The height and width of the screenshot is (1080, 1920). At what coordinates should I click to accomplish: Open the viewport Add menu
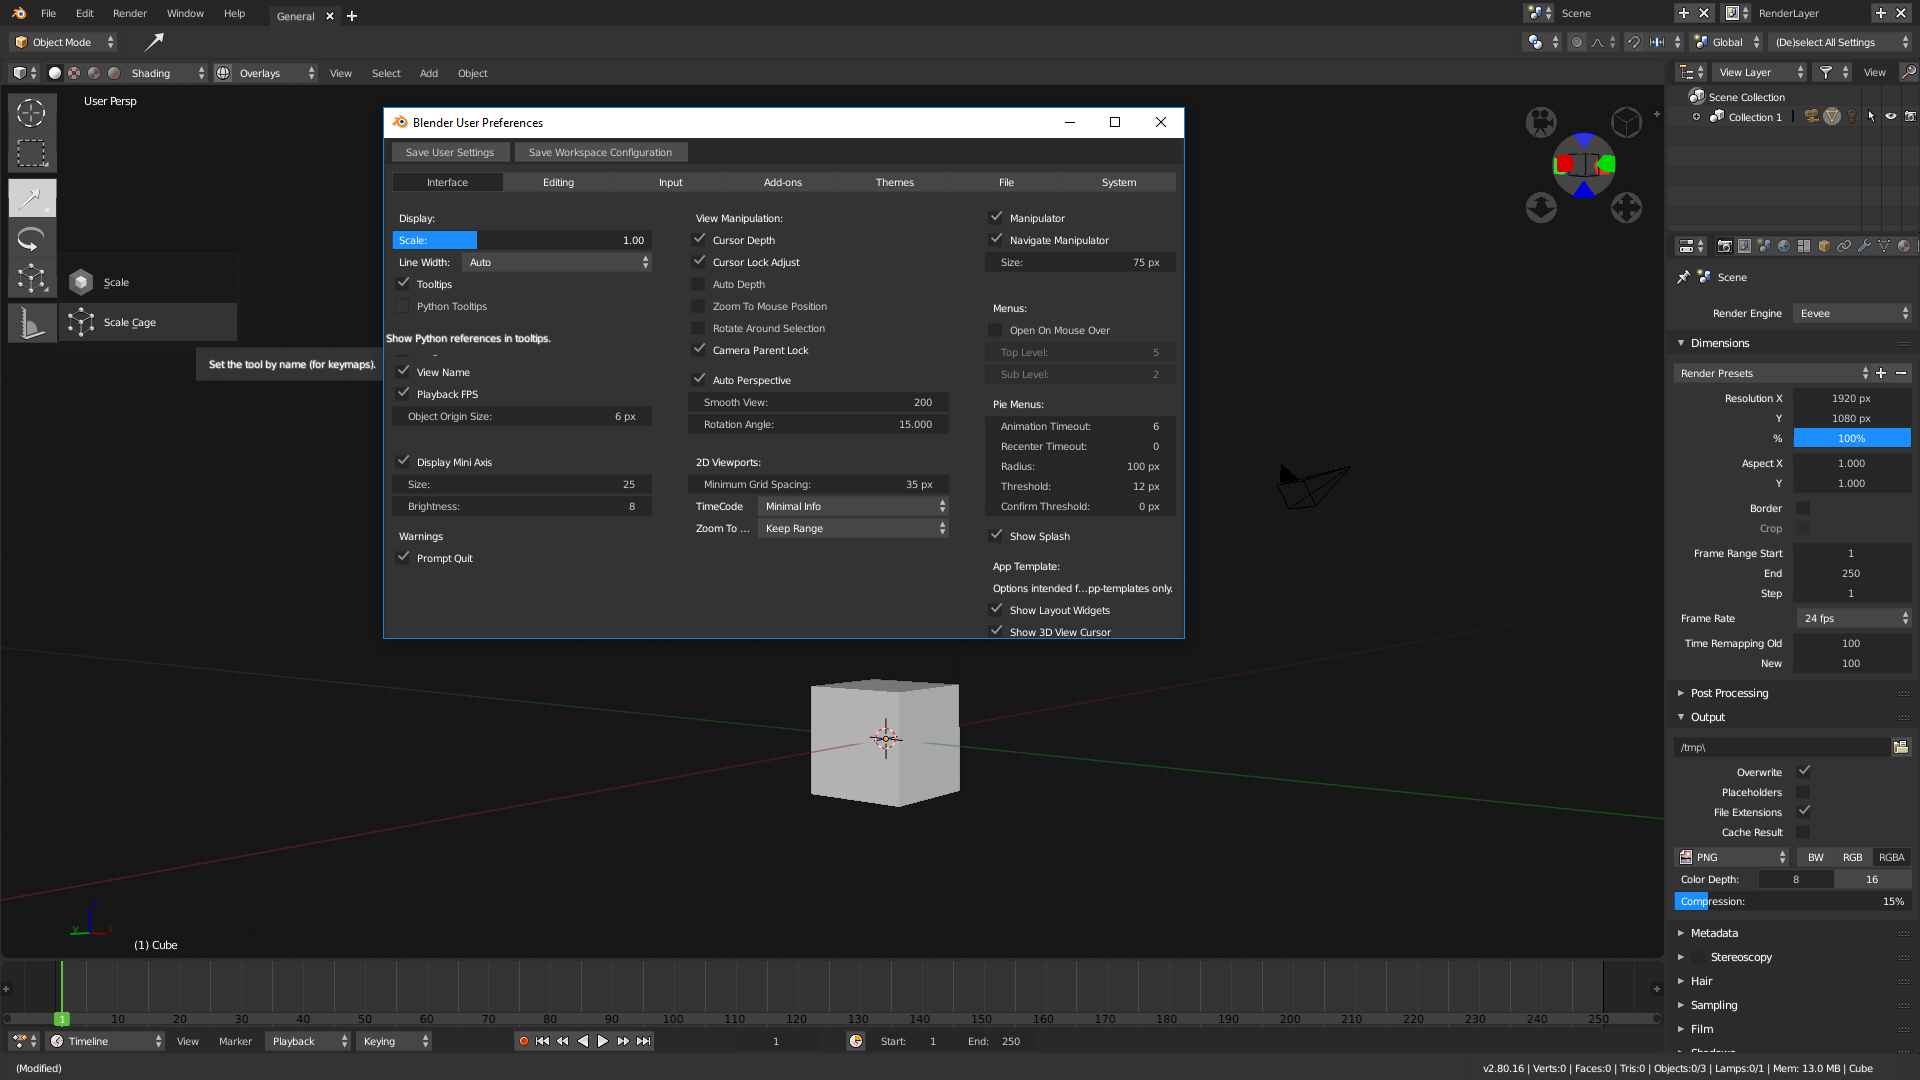pos(429,73)
